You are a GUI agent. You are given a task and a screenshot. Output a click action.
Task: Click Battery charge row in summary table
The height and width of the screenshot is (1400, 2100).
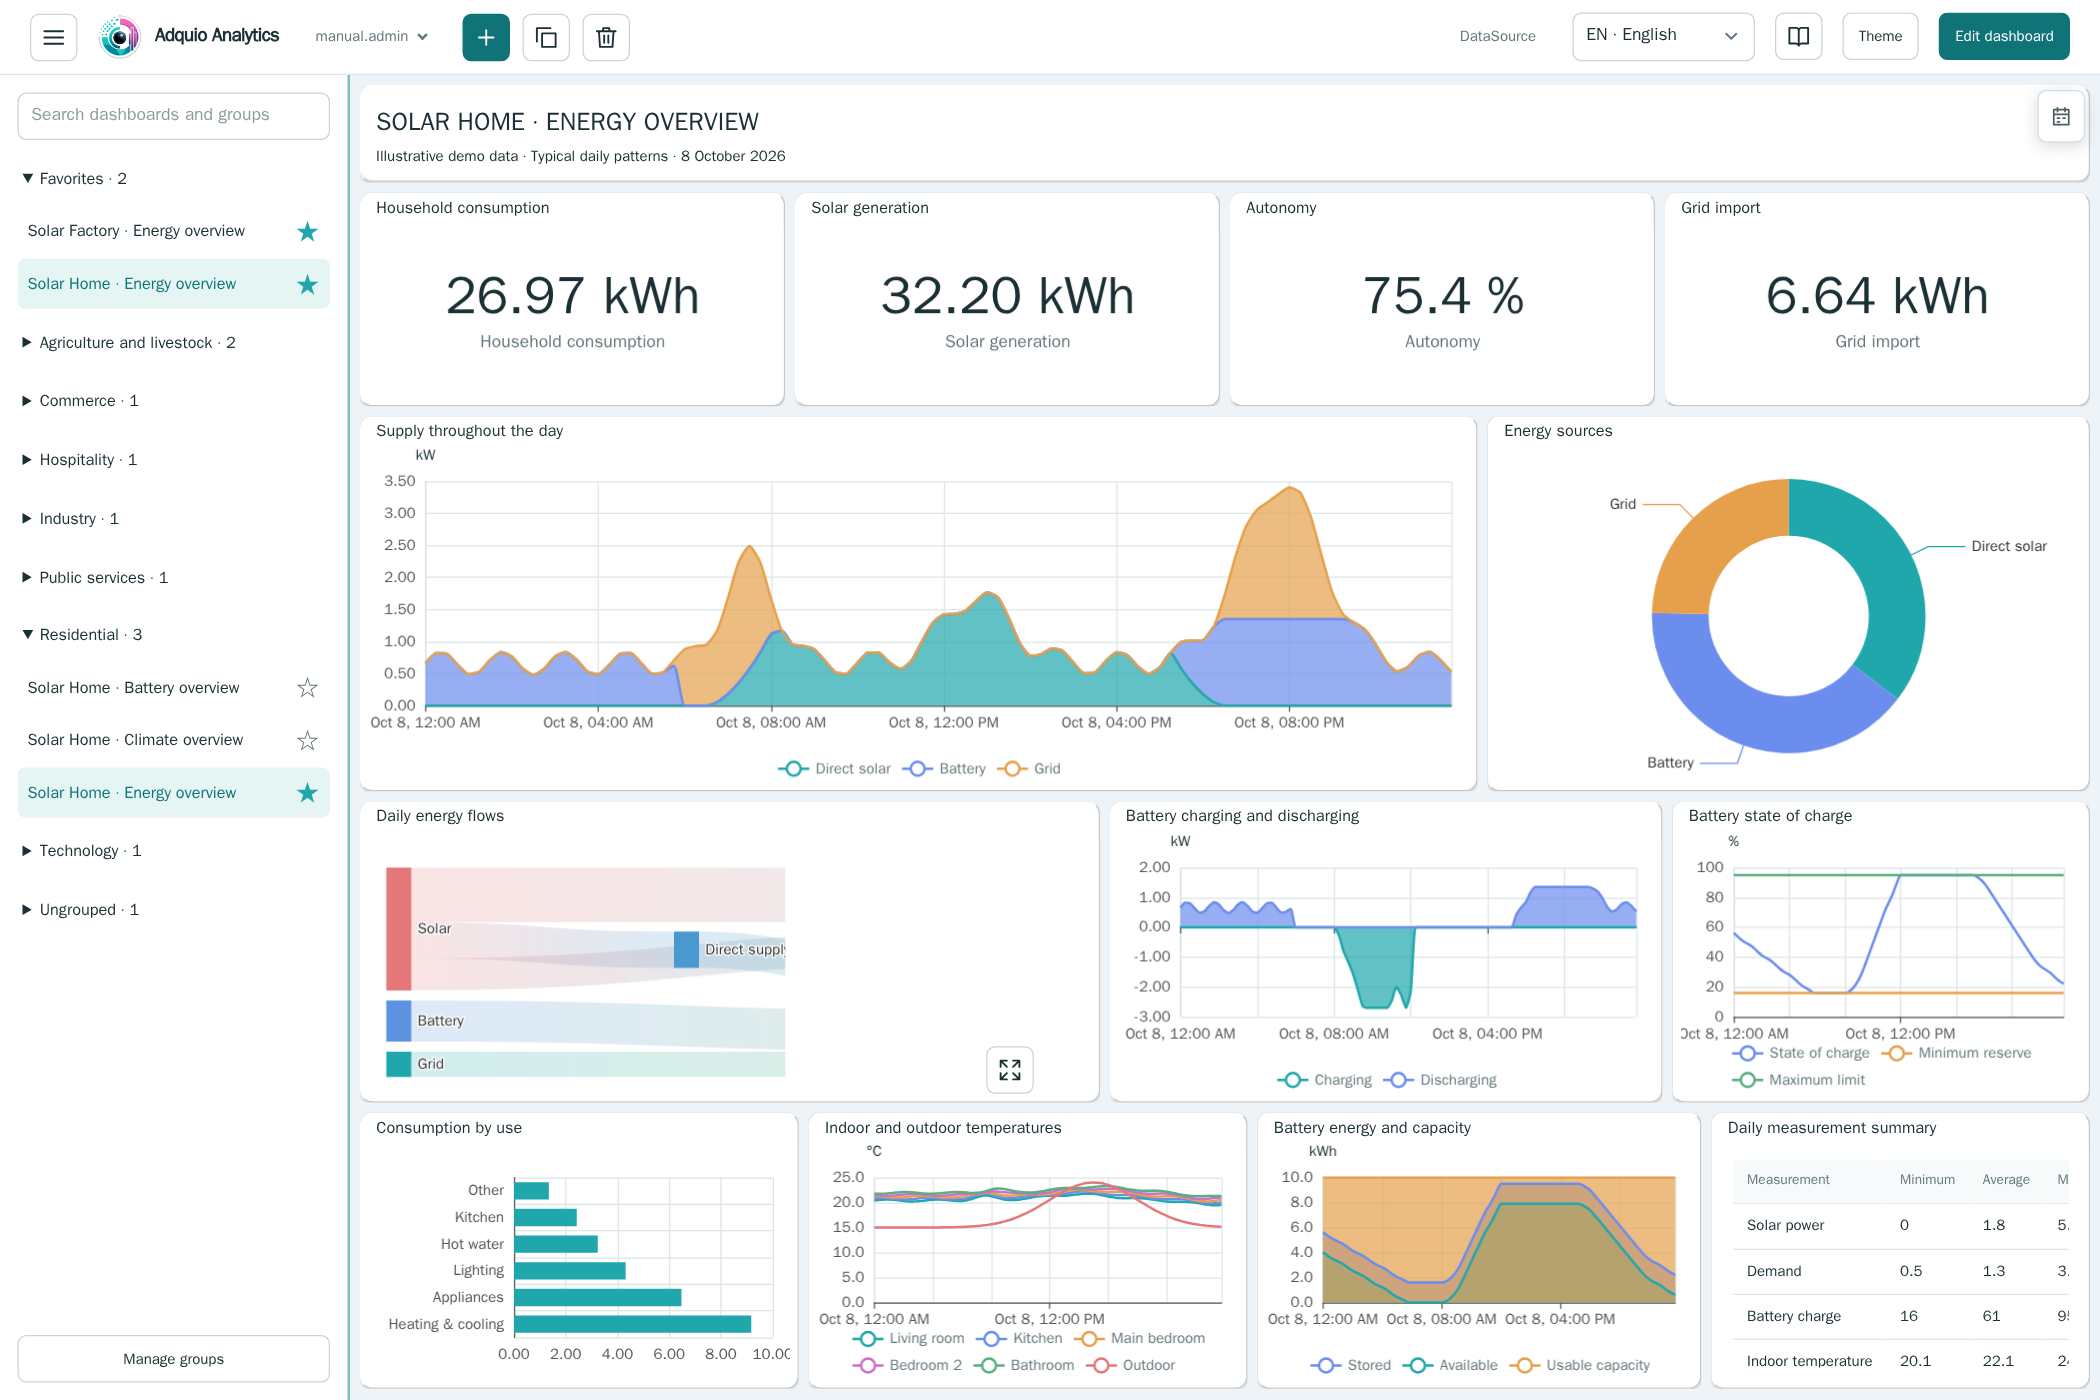tap(1900, 1316)
